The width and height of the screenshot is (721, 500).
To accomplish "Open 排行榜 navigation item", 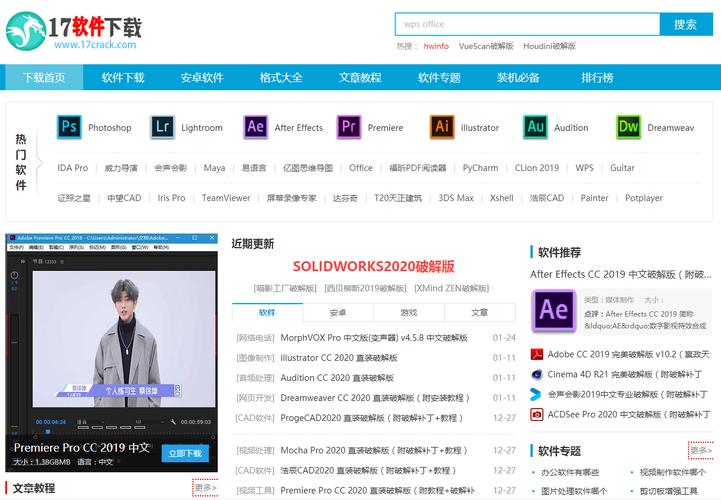I will pos(597,77).
